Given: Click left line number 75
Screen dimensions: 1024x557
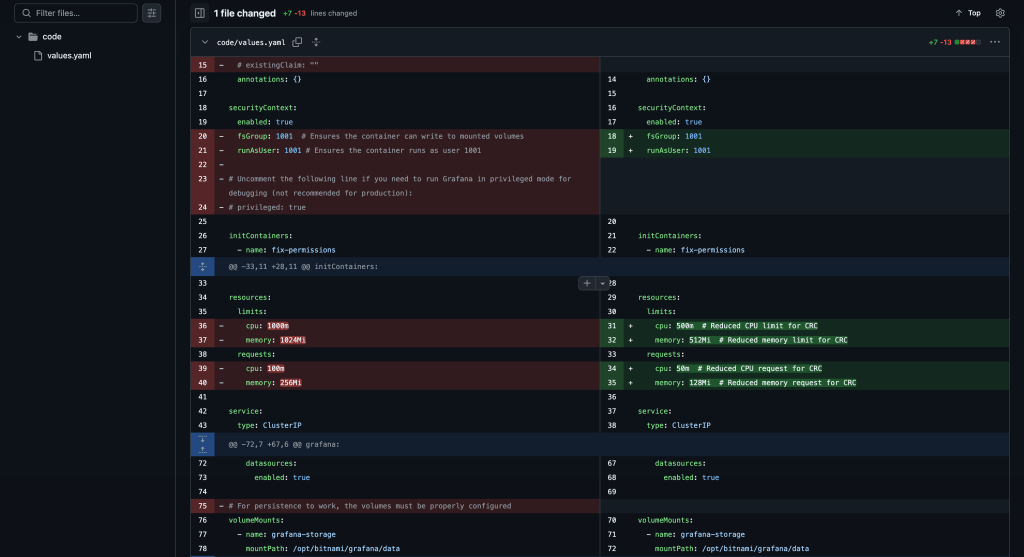Looking at the screenshot, I should (x=202, y=506).
